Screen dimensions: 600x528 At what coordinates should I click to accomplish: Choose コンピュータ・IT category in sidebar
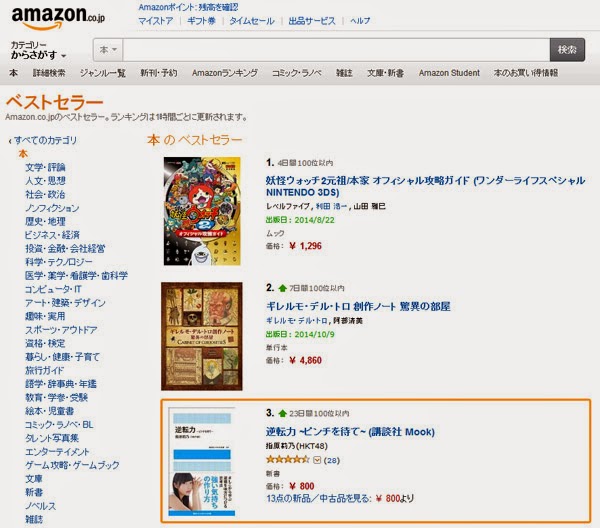[x=53, y=289]
